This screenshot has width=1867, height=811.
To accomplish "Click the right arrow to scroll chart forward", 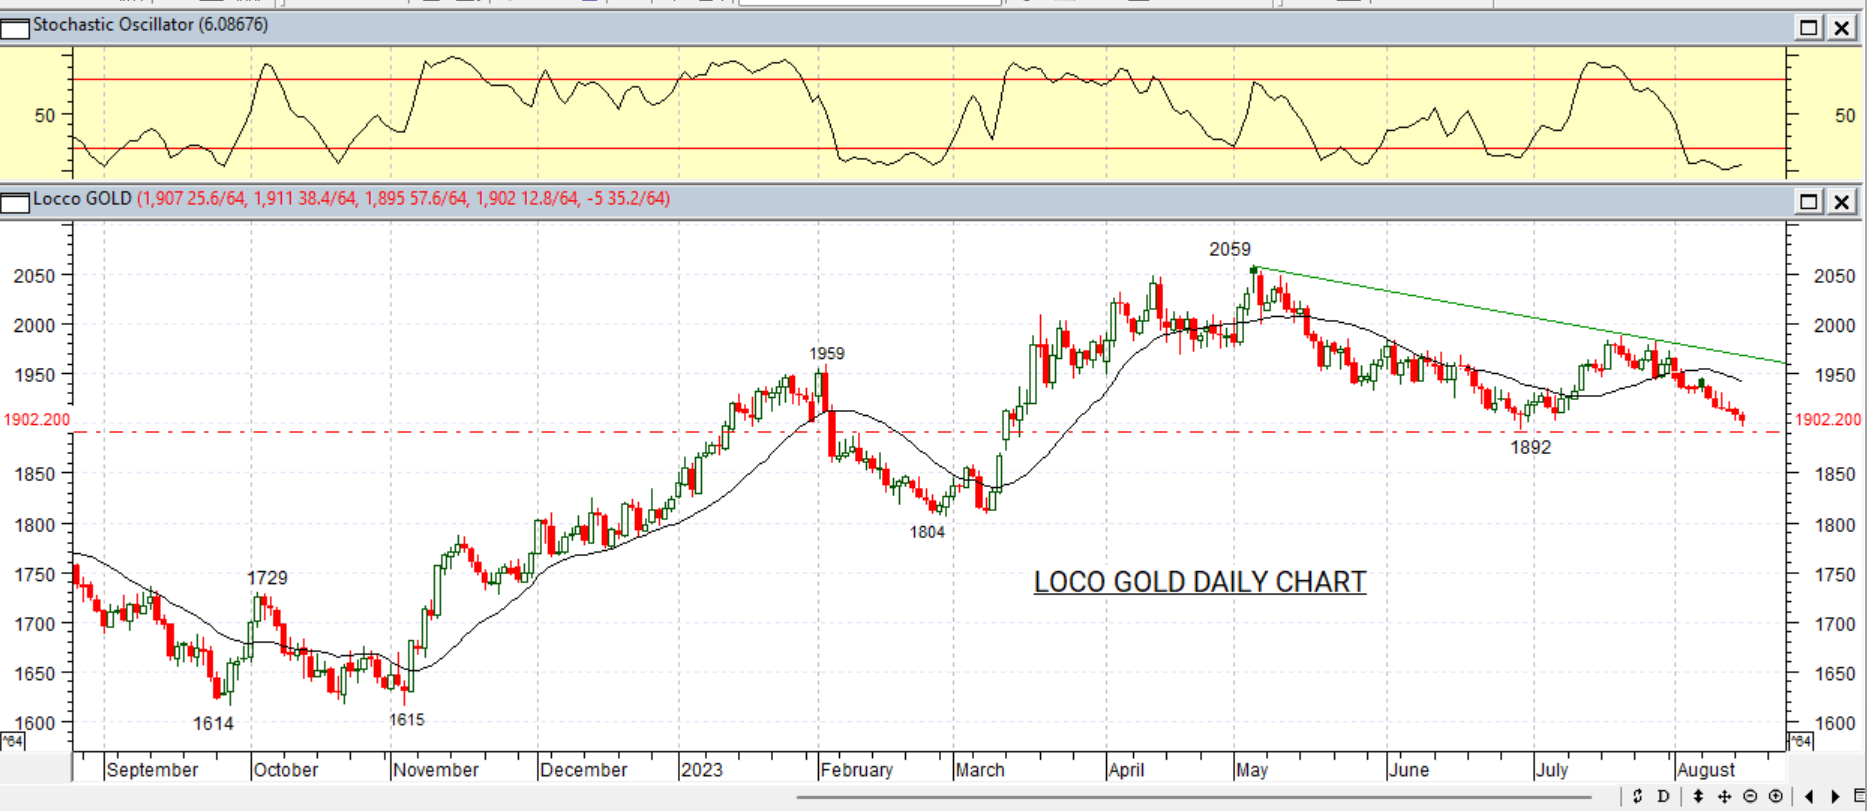I will (1835, 796).
